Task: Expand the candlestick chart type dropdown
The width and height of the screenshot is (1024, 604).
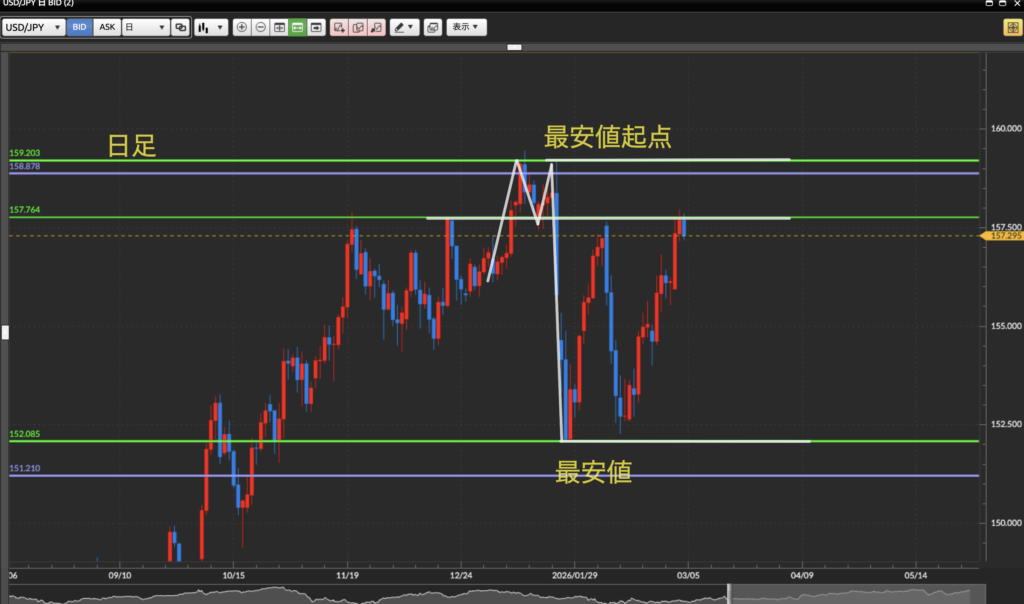Action: [x=211, y=28]
